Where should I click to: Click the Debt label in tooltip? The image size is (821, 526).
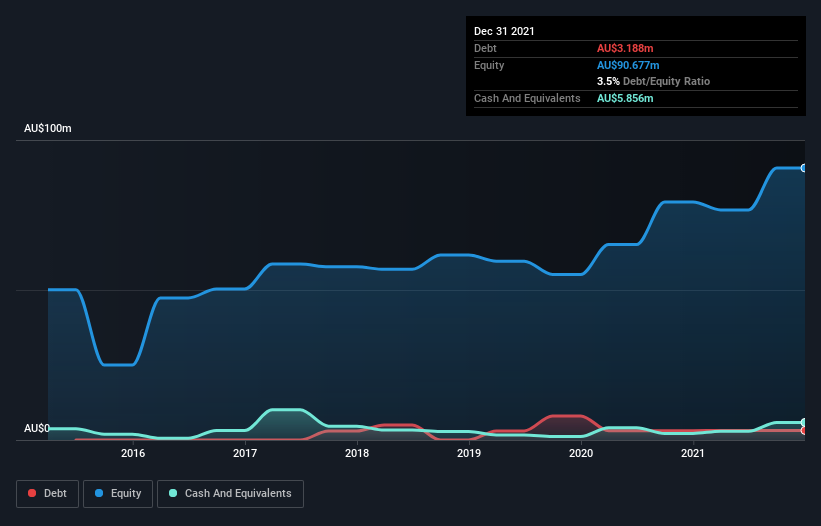tap(485, 48)
